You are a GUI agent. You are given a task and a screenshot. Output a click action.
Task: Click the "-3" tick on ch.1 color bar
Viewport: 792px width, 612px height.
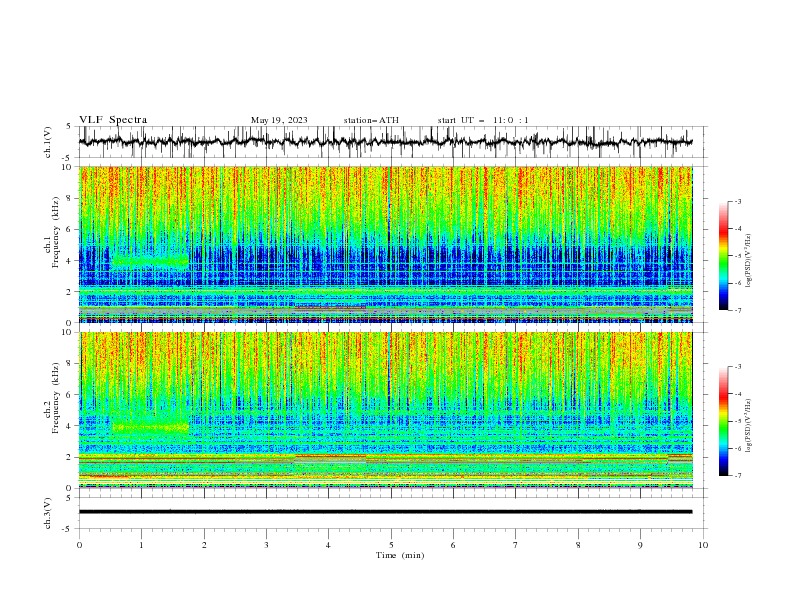click(738, 201)
